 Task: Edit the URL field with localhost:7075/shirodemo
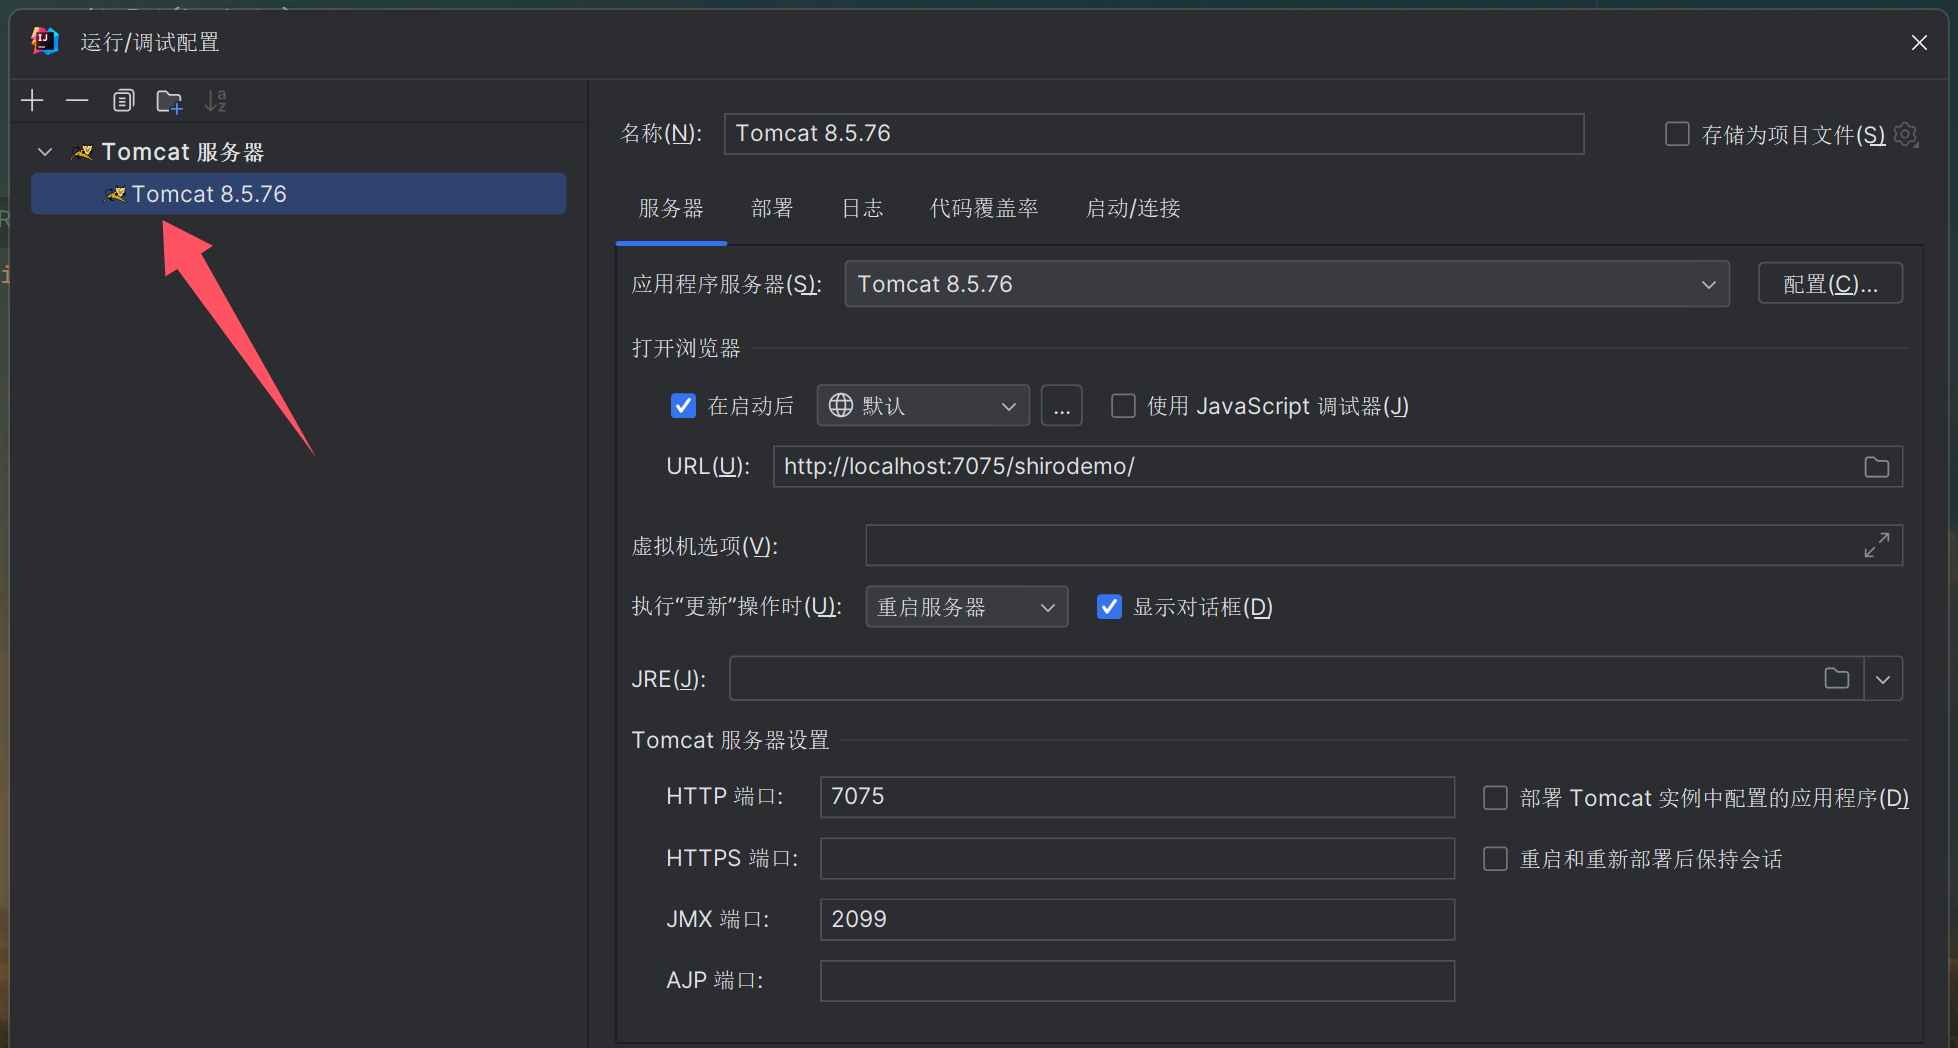tap(1337, 467)
